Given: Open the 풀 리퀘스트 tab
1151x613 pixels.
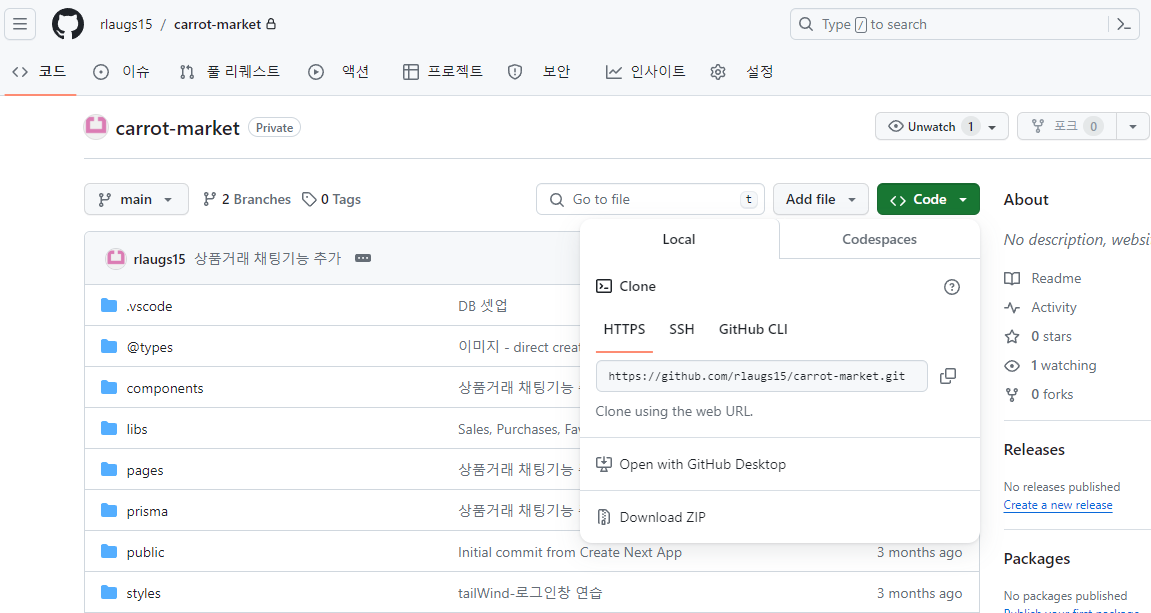Looking at the screenshot, I should tap(230, 71).
